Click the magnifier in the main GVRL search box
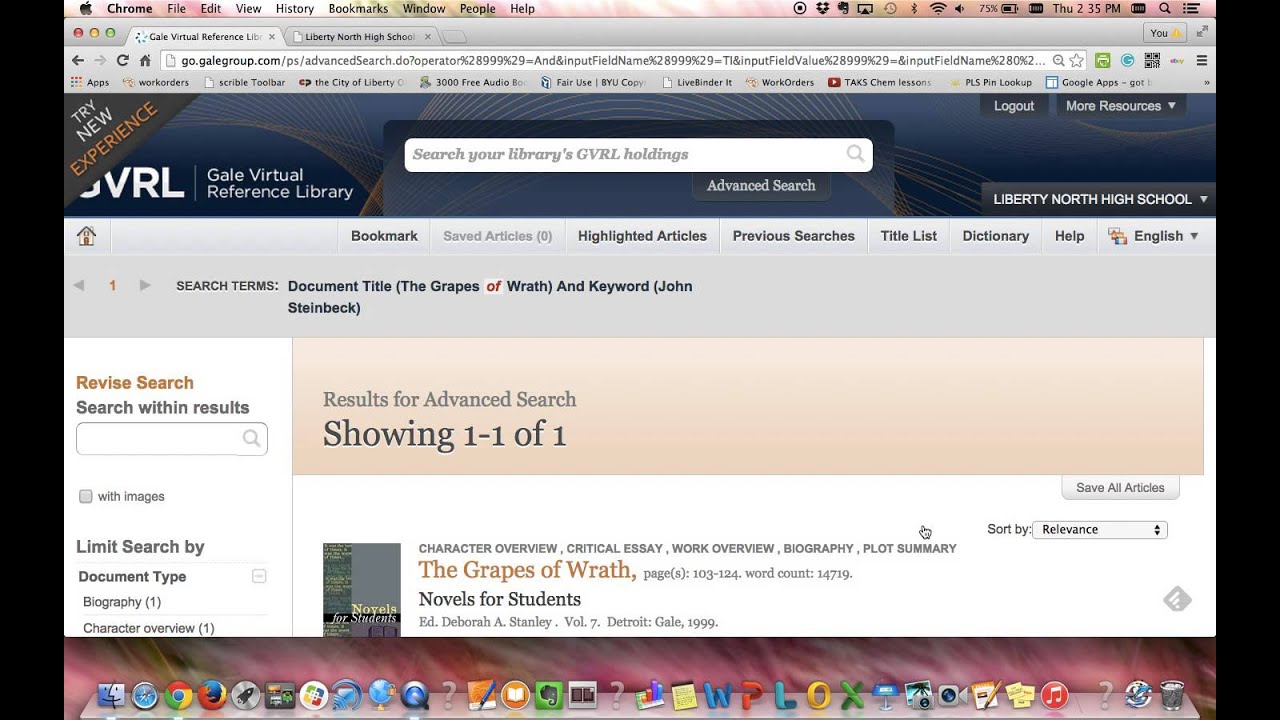Image resolution: width=1280 pixels, height=720 pixels. tap(855, 154)
